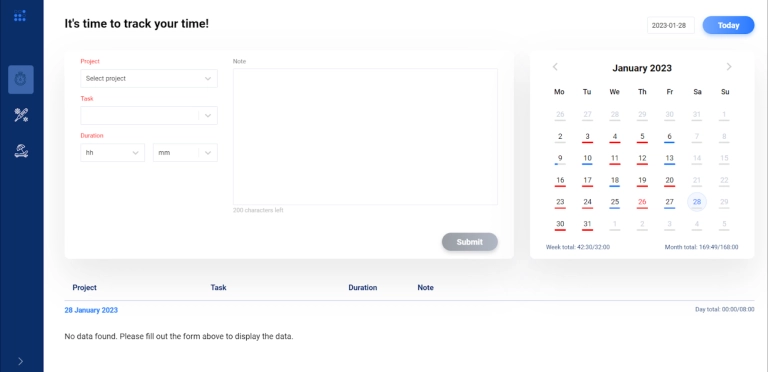The image size is (768, 372).
Task: Click the Duration column header
Action: click(x=362, y=287)
